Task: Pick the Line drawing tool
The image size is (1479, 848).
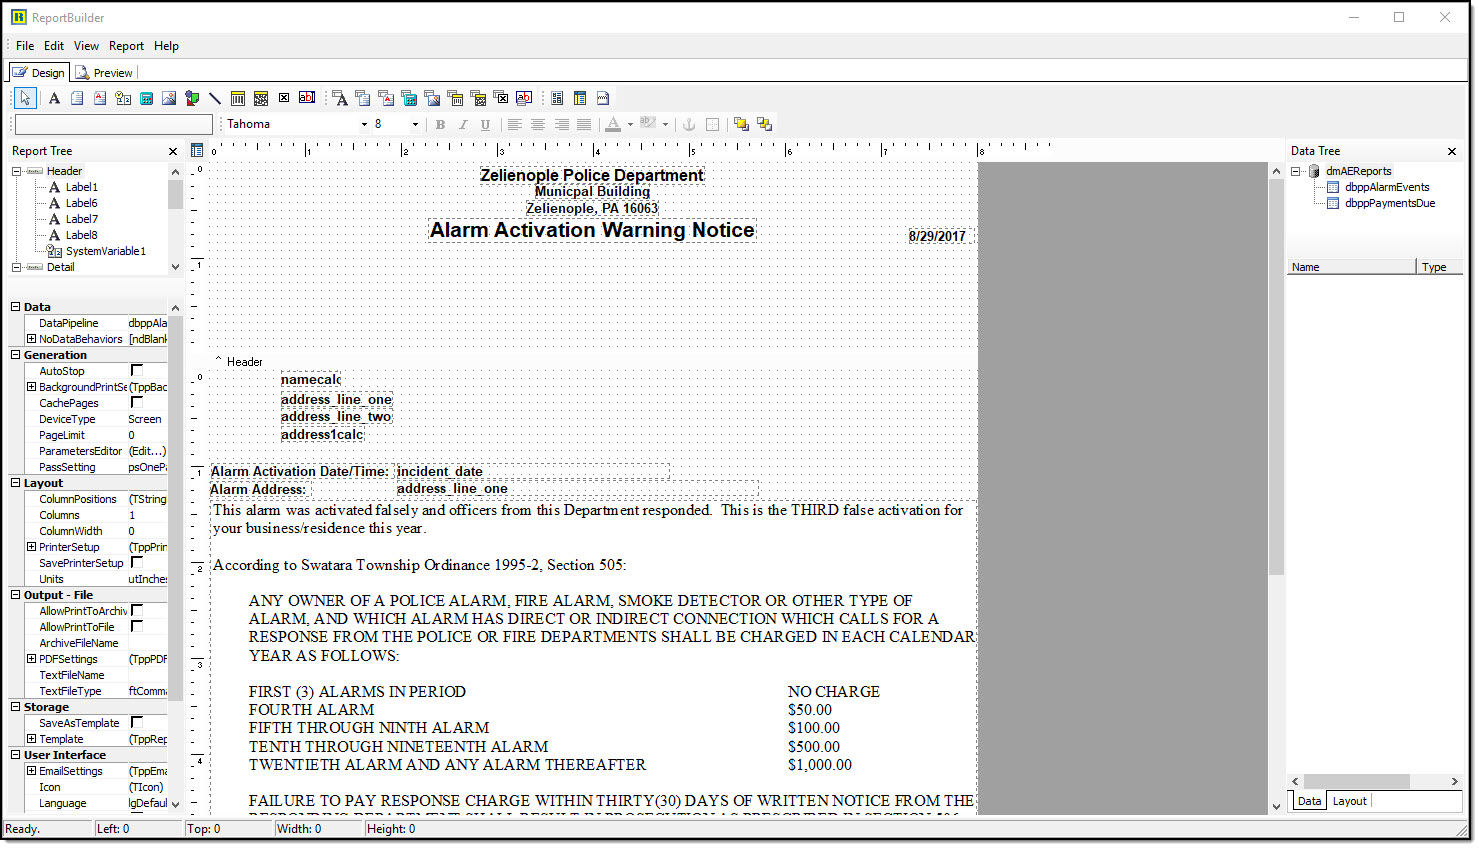Action: click(x=215, y=98)
